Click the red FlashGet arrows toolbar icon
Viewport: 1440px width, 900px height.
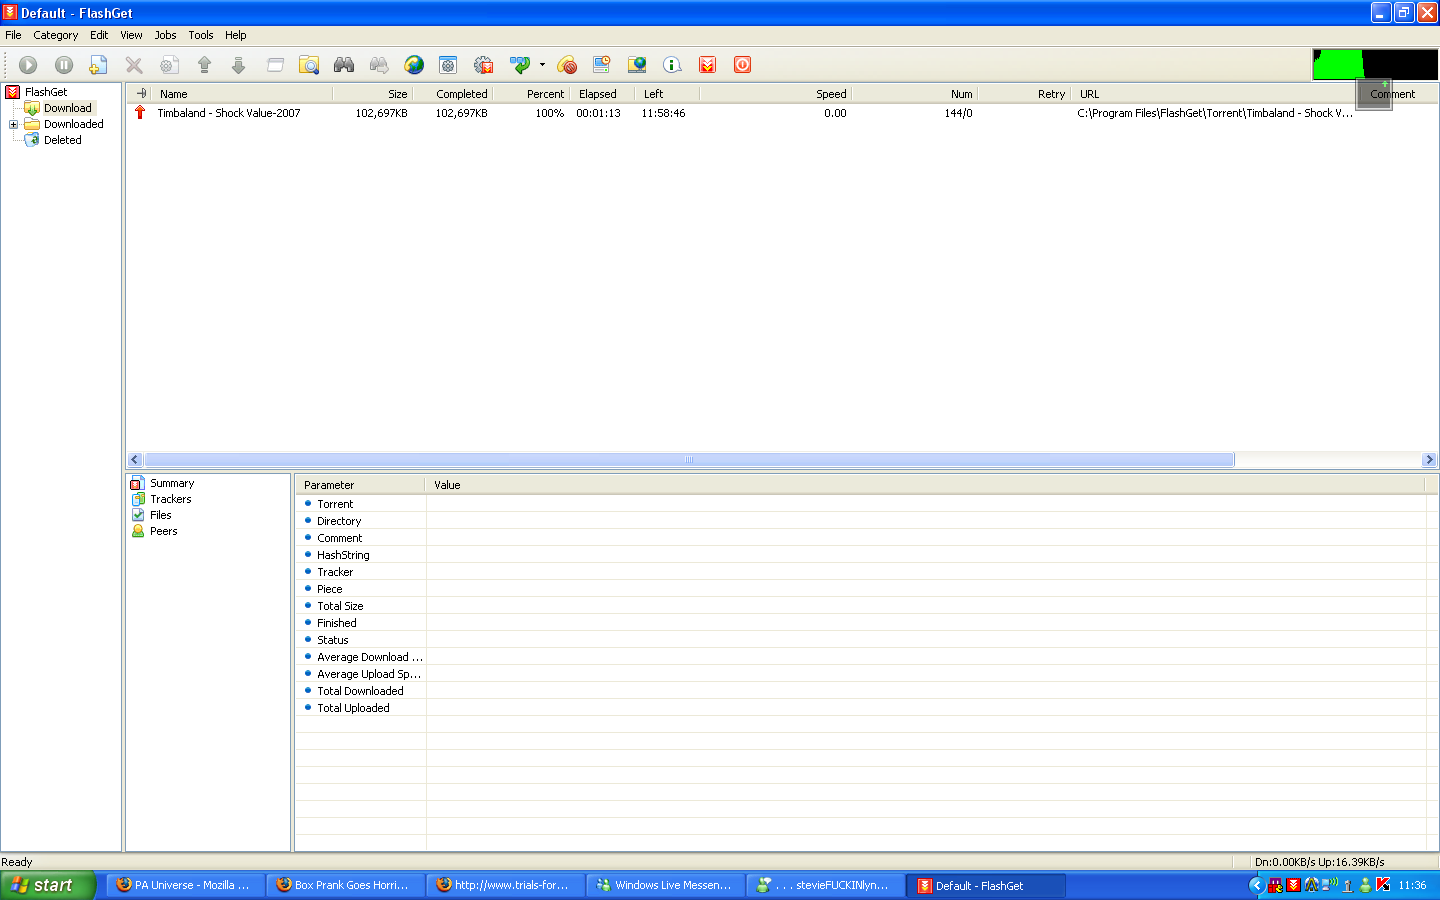708,65
